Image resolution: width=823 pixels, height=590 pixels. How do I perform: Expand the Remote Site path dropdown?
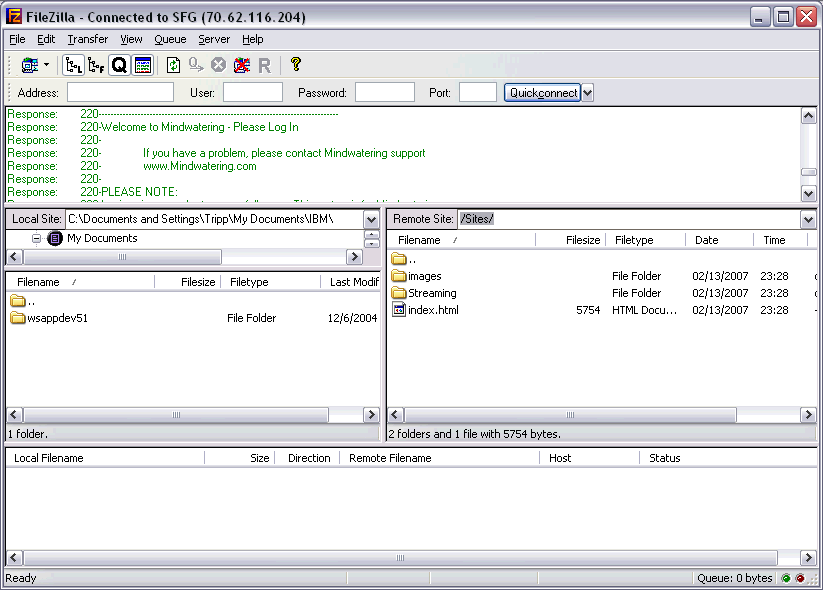808,219
